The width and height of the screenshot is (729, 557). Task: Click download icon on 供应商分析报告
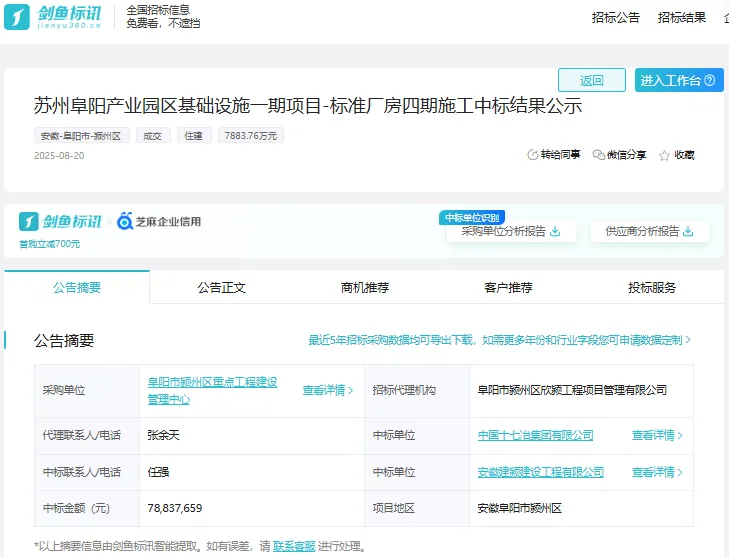pos(688,231)
